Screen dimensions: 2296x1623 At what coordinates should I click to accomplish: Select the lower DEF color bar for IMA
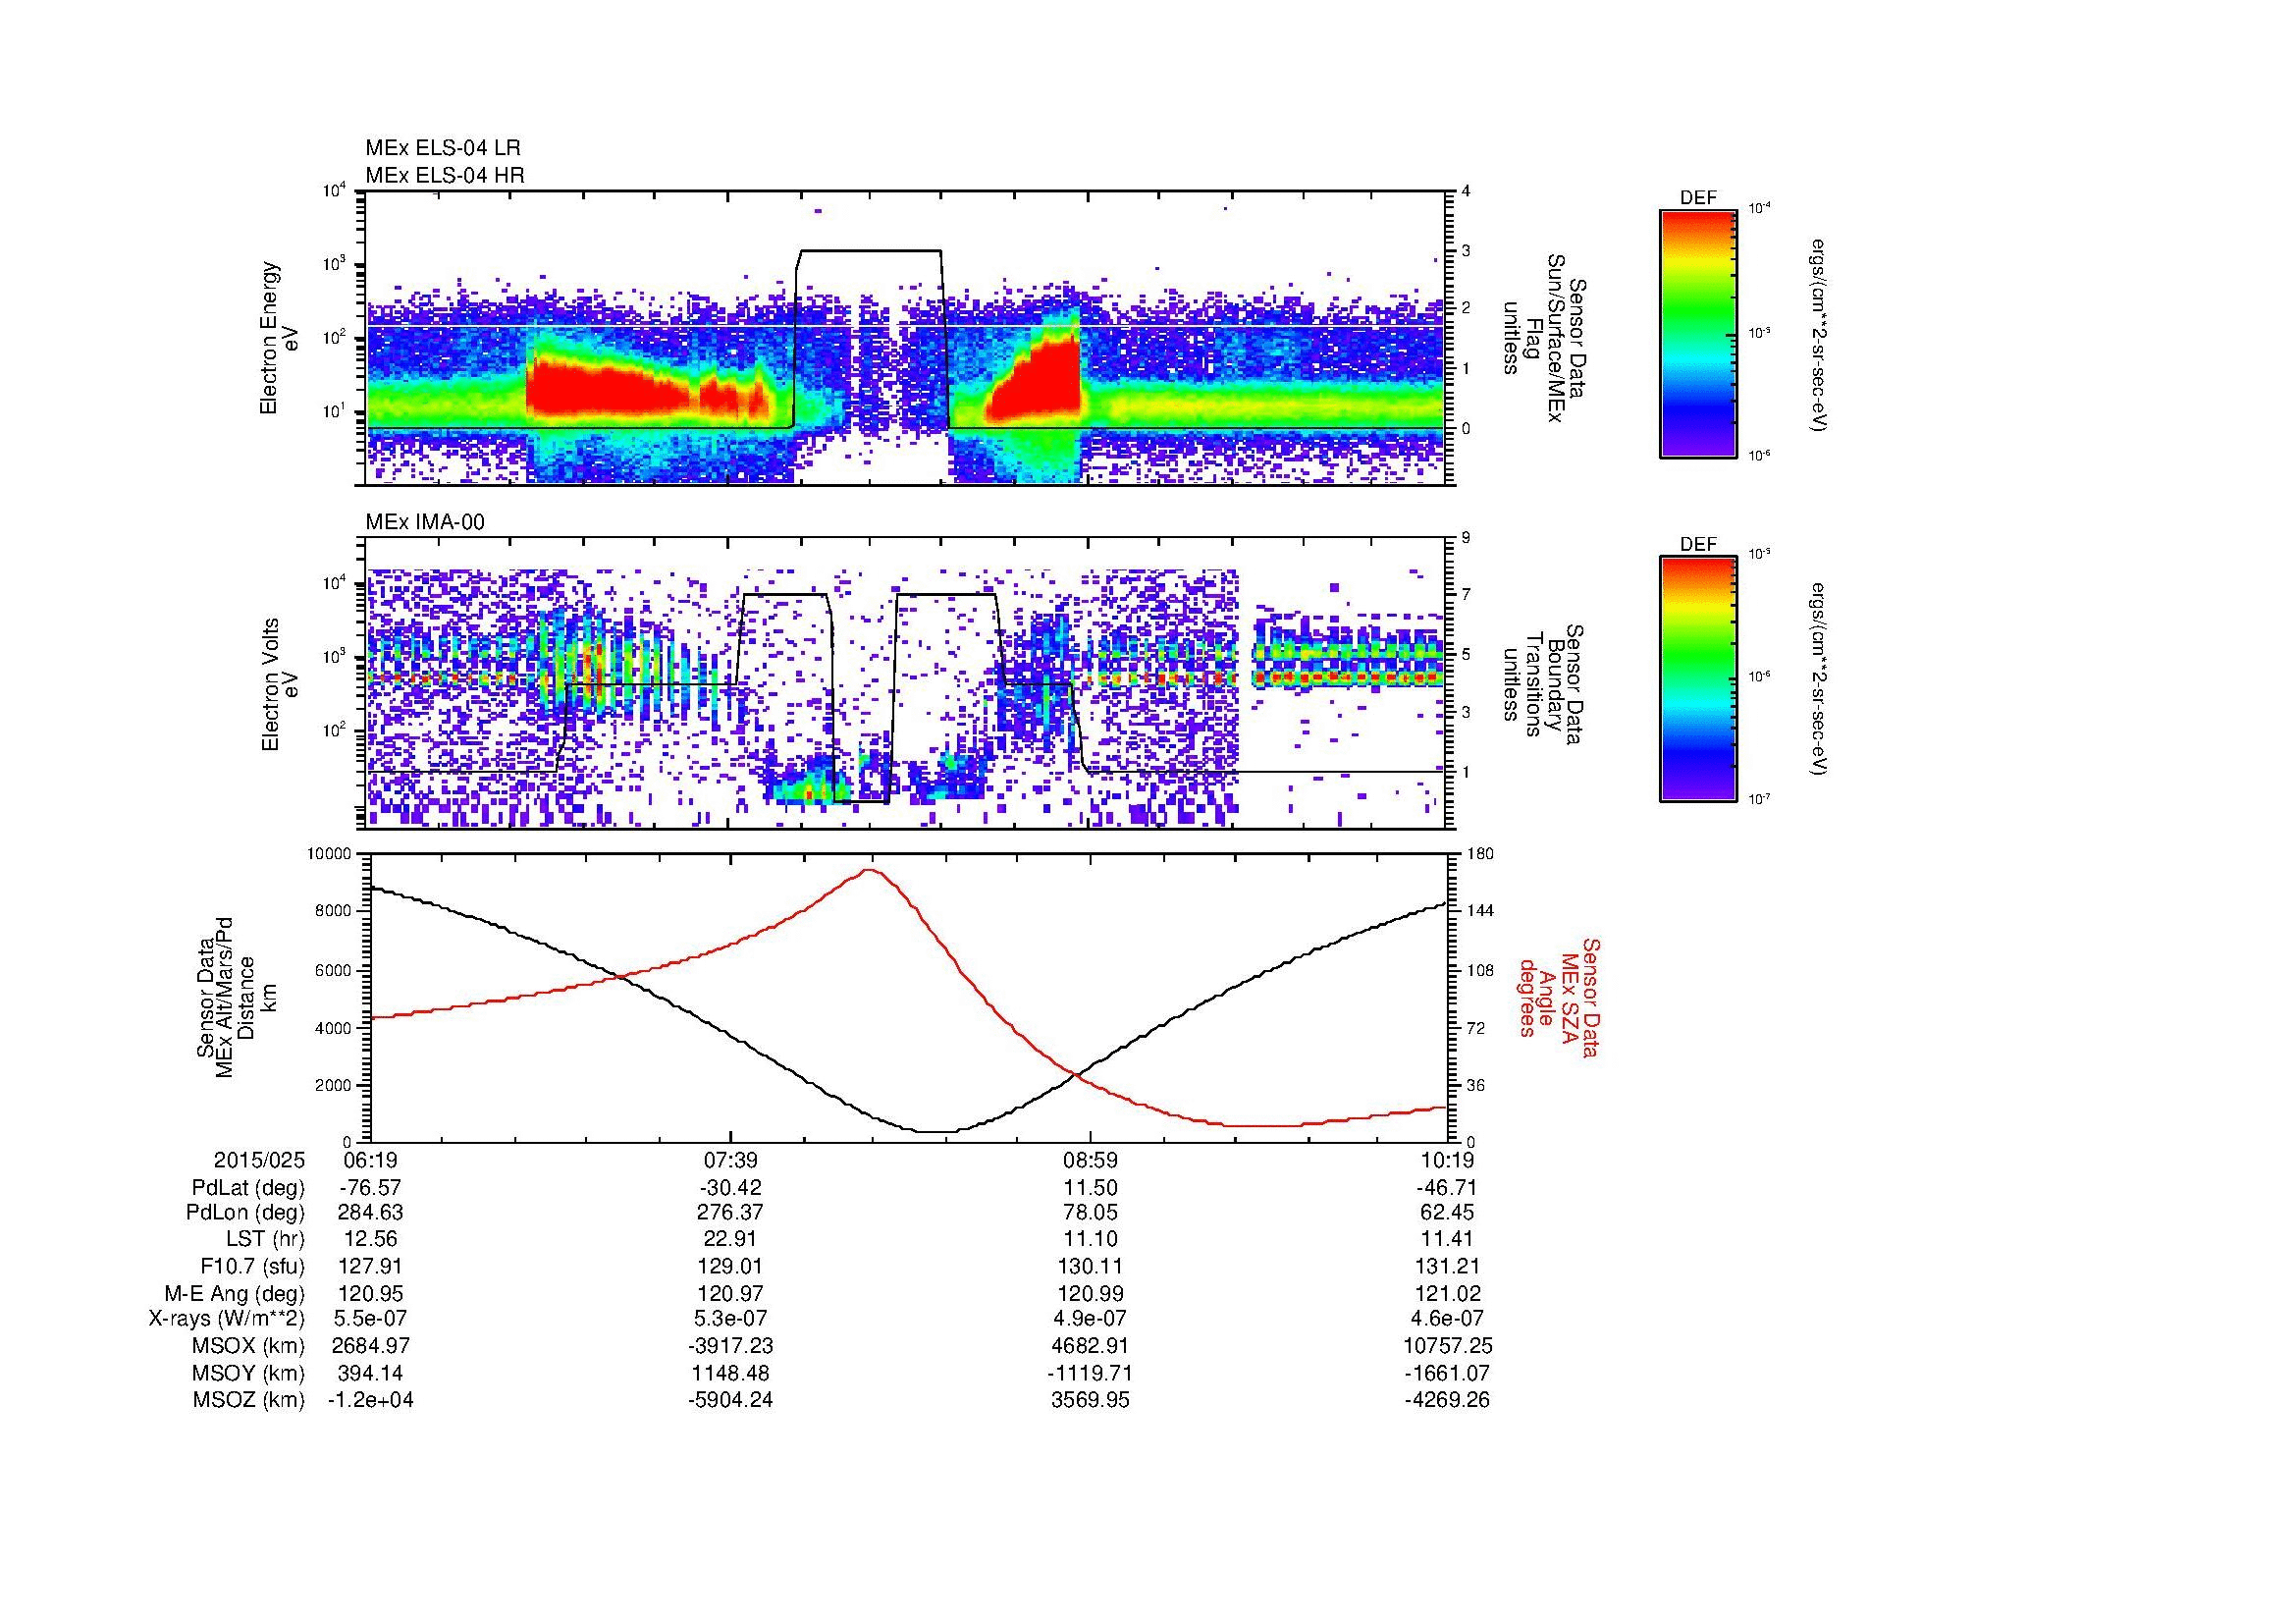click(1698, 680)
